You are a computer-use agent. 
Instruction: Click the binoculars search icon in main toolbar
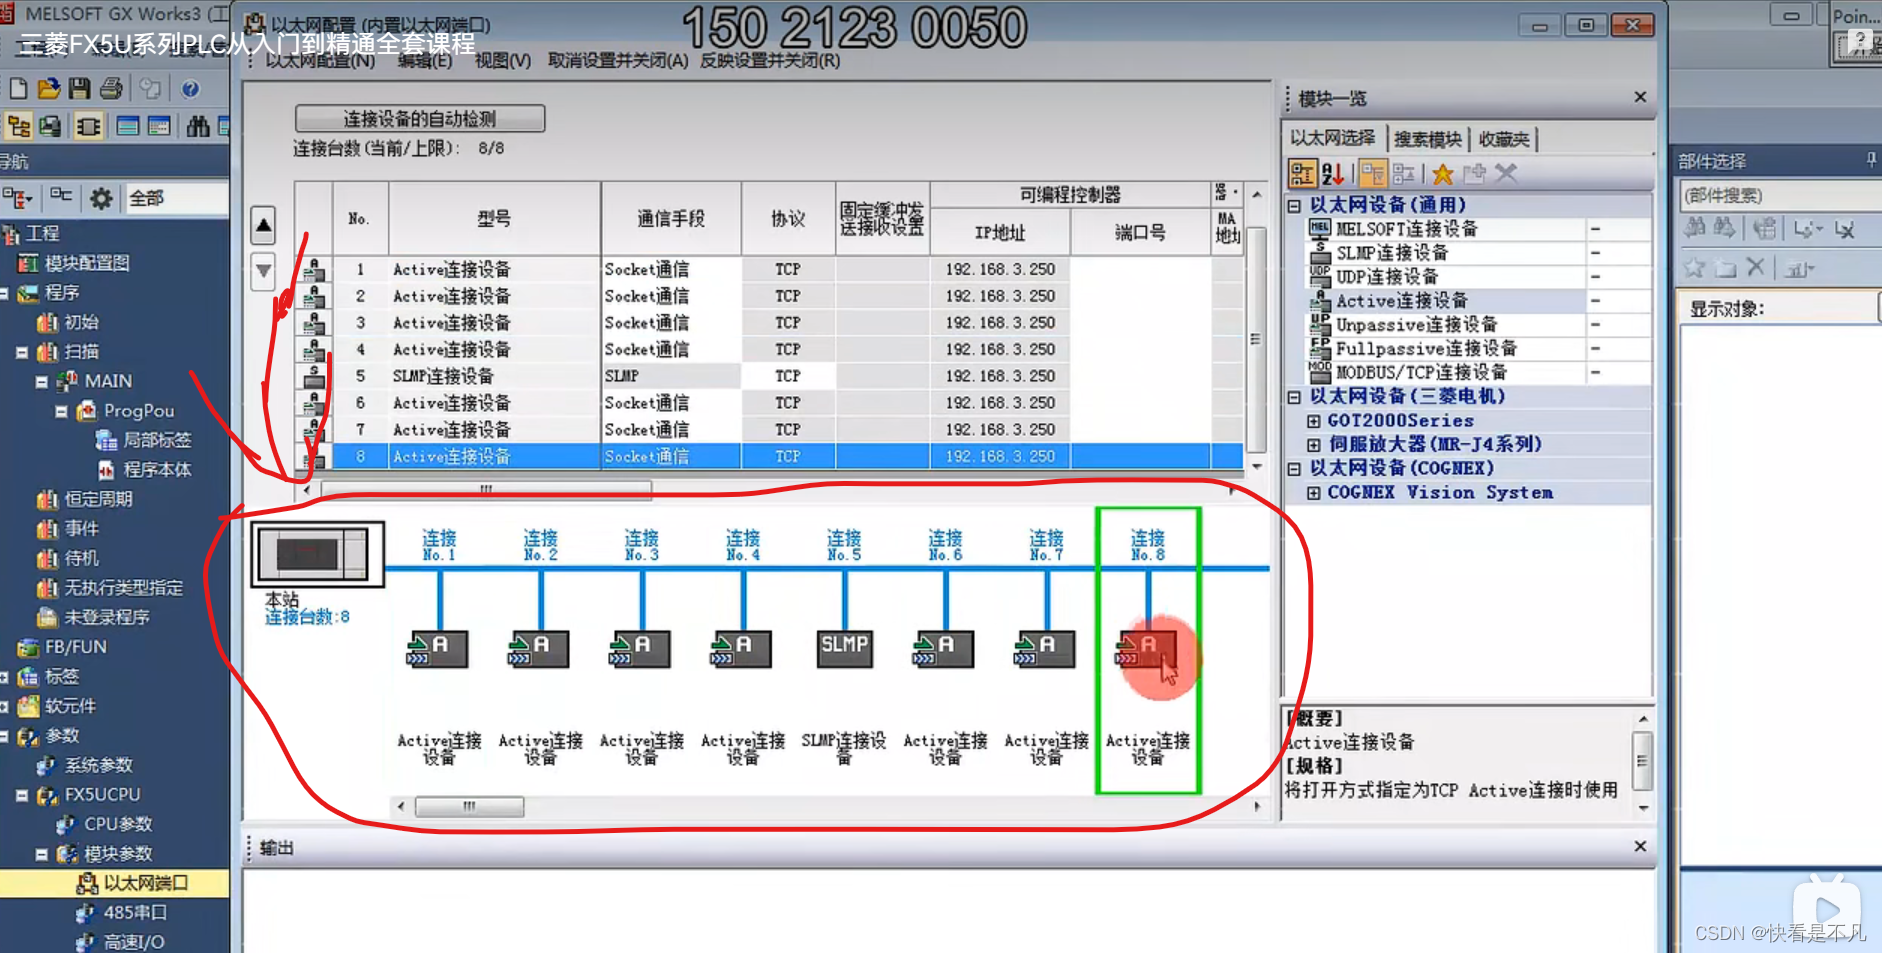[x=198, y=126]
